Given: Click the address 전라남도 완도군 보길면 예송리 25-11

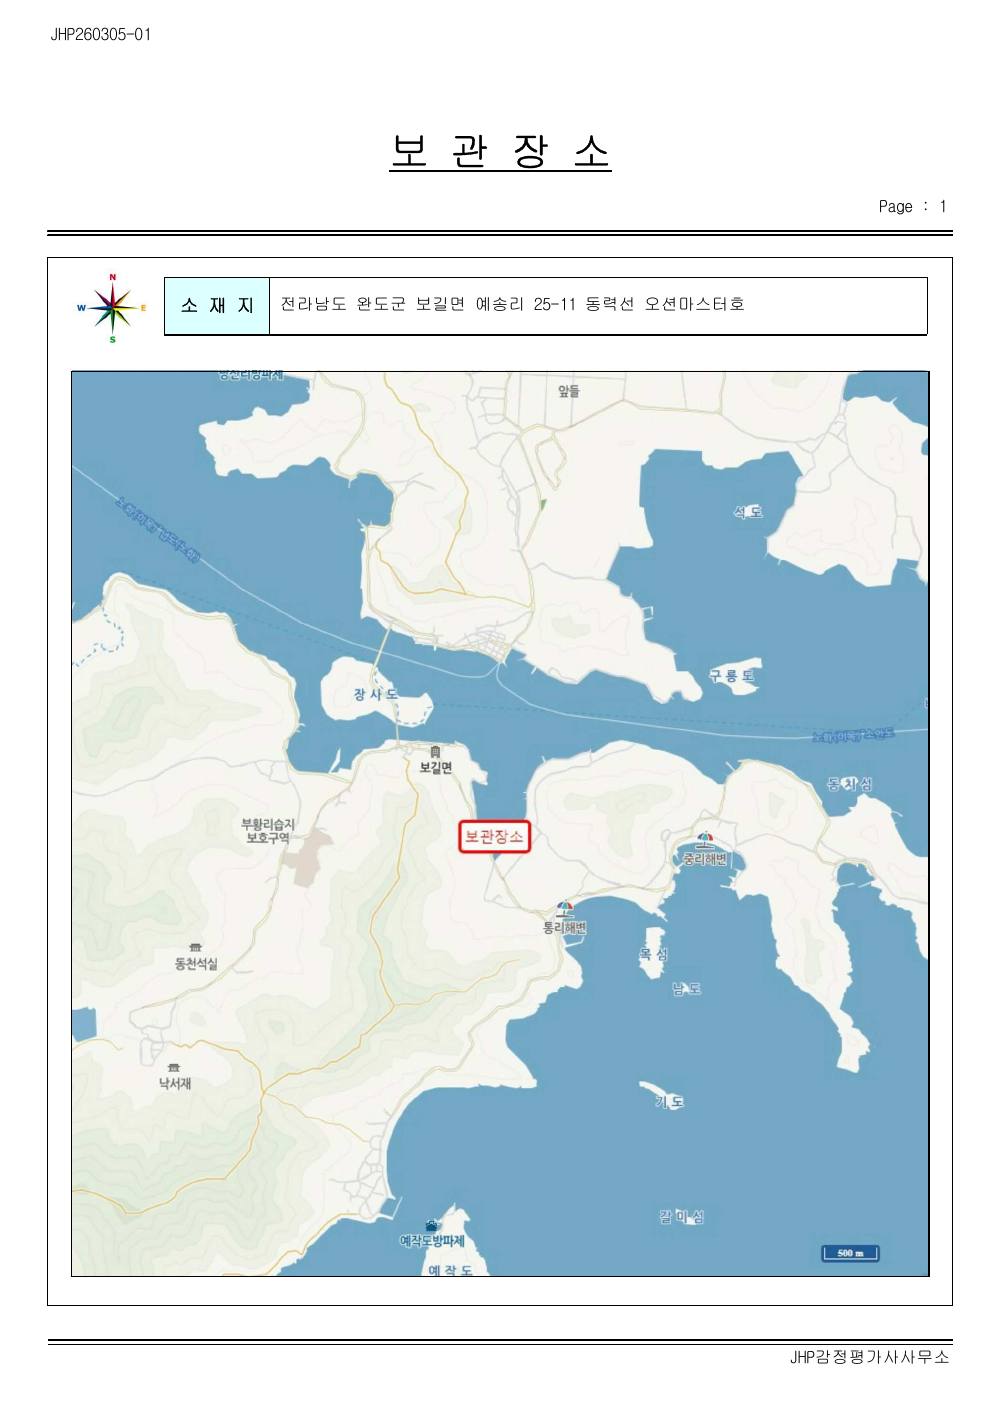Looking at the screenshot, I should pos(428,304).
